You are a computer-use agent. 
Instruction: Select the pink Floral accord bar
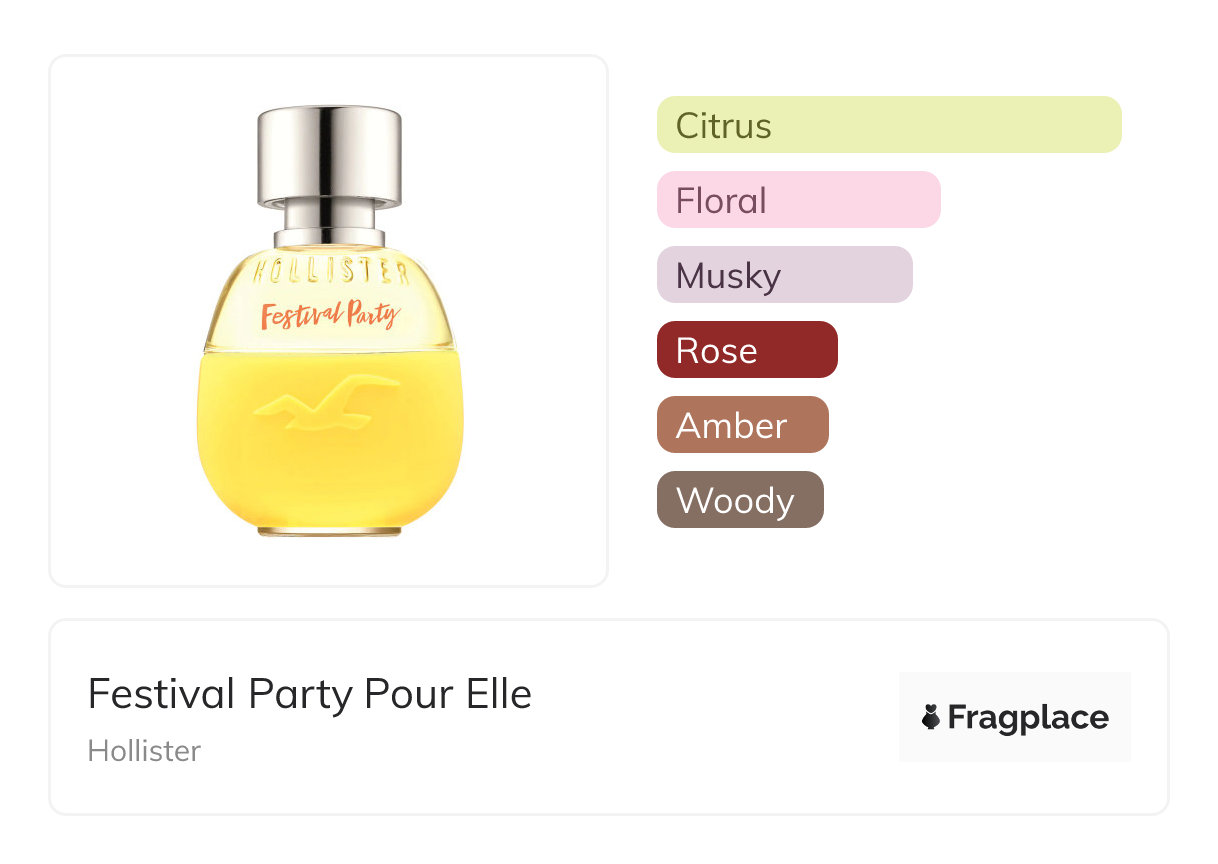(x=798, y=200)
